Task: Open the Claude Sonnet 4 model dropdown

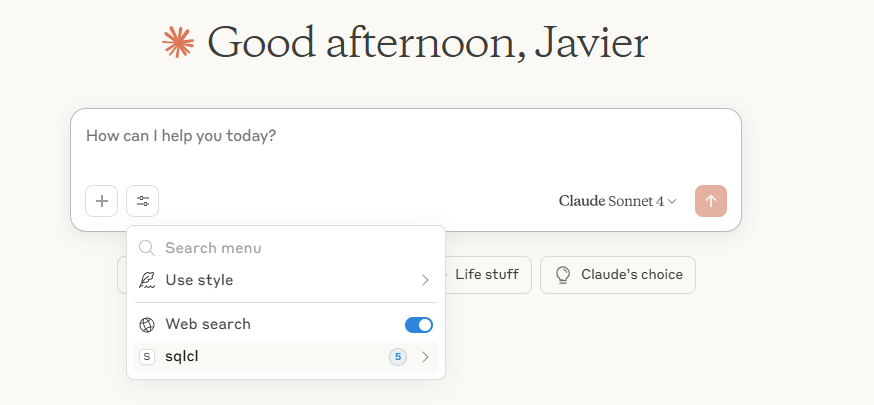Action: (x=617, y=201)
